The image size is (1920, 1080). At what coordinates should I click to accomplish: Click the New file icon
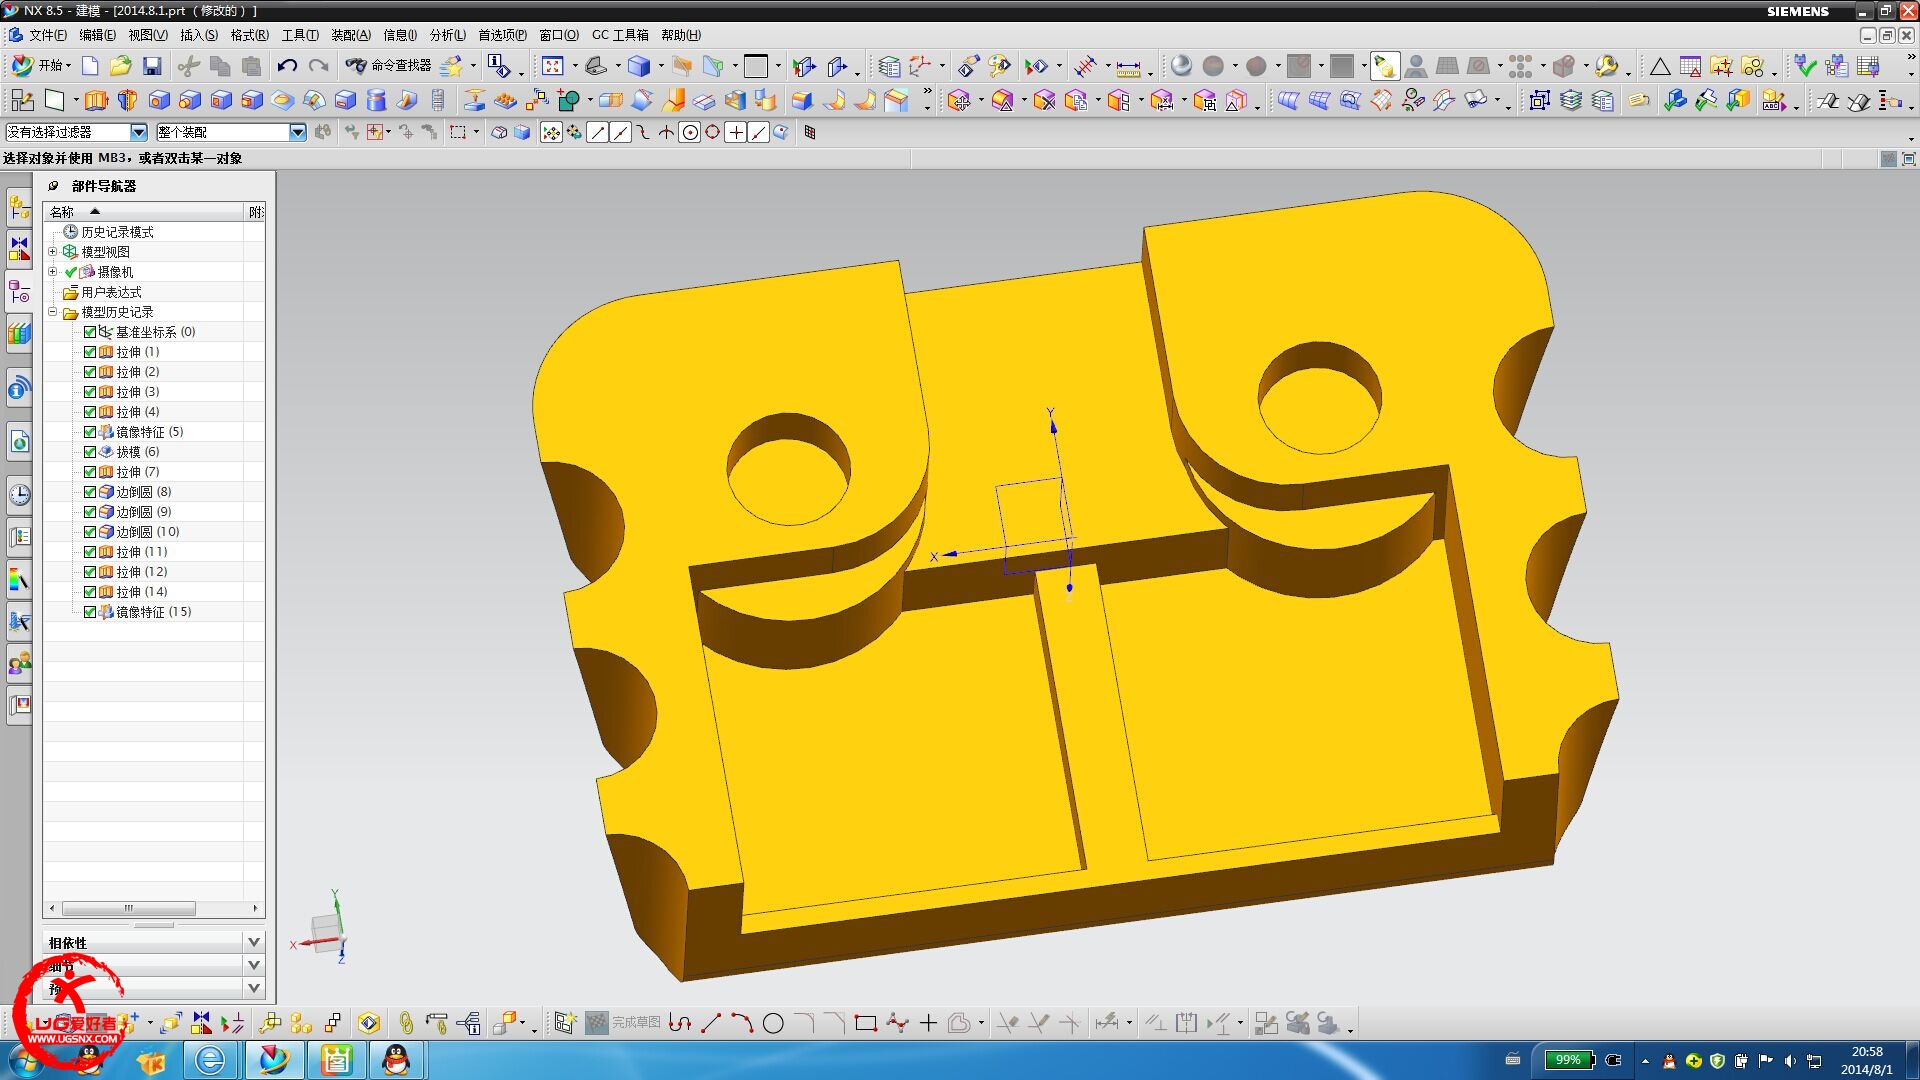tap(90, 66)
